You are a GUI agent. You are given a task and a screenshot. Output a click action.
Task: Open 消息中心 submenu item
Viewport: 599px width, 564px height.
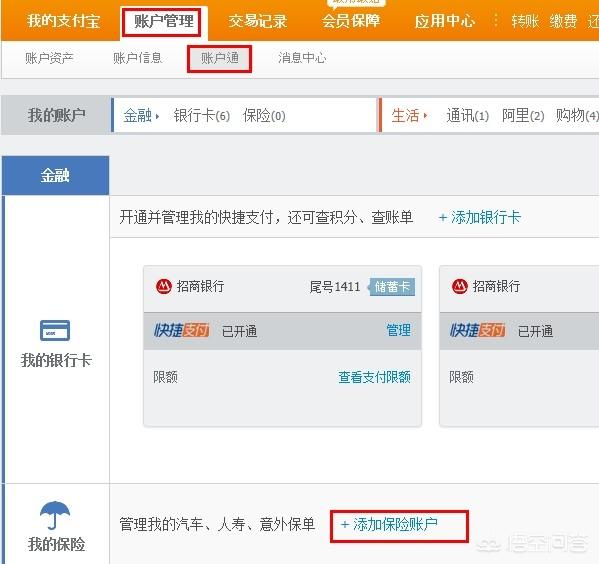[x=302, y=58]
